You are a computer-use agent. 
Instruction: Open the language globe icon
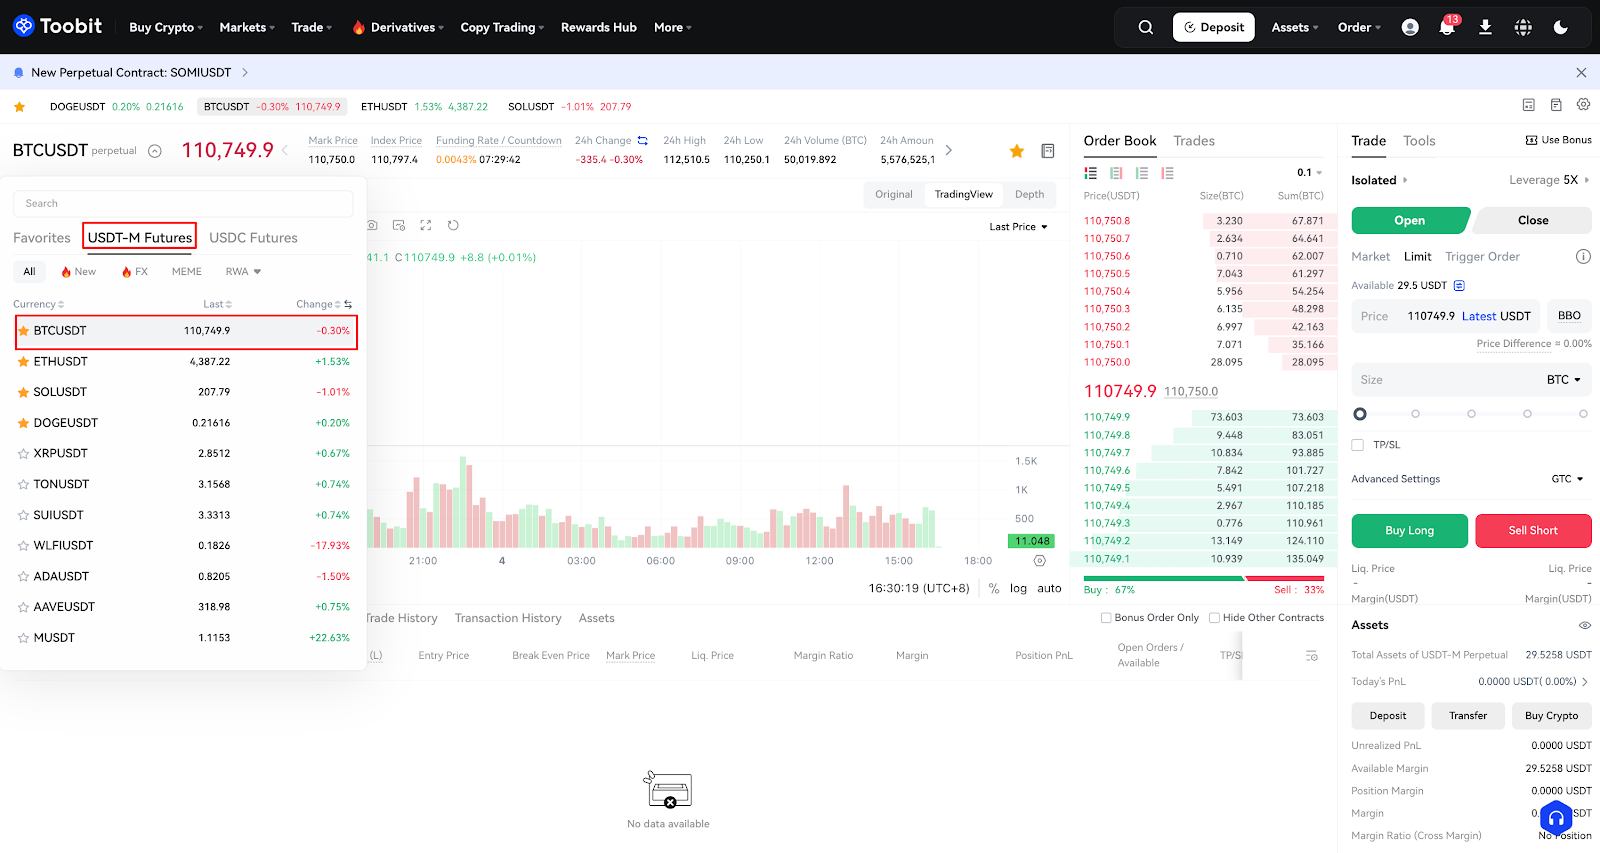[x=1523, y=27]
